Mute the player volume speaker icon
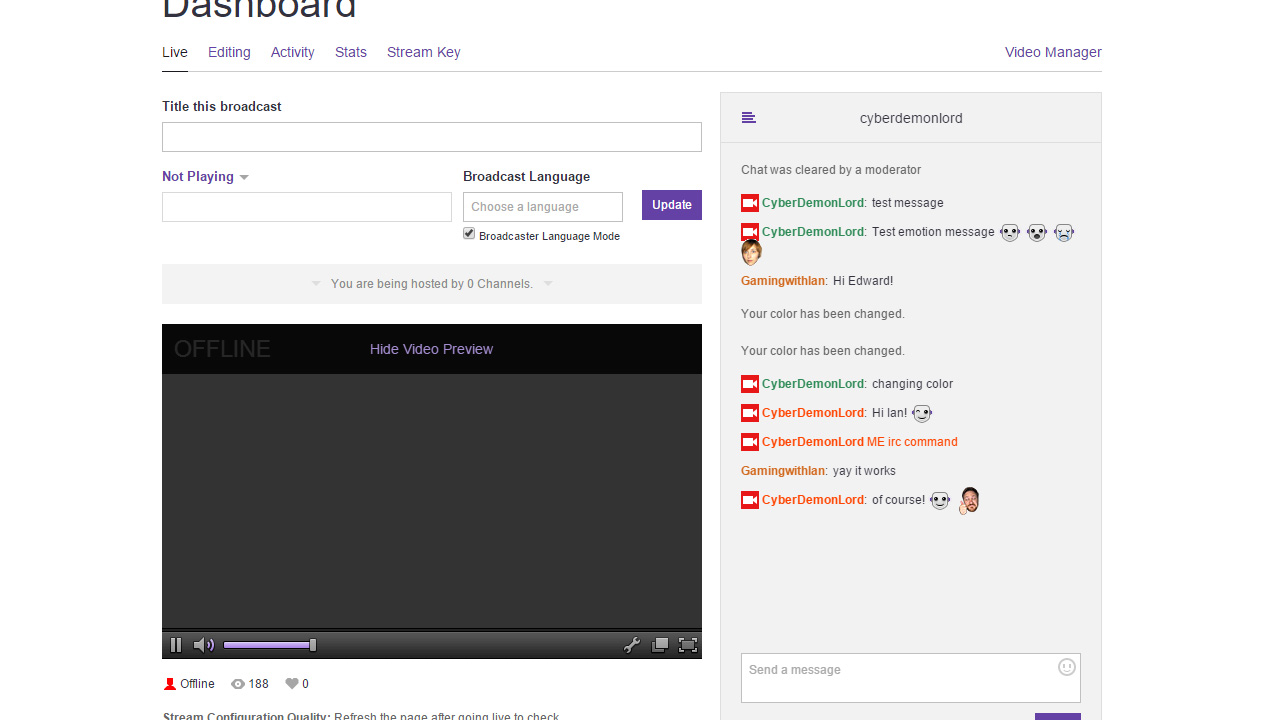Image resolution: width=1280 pixels, height=720 pixels. pyautogui.click(x=204, y=645)
